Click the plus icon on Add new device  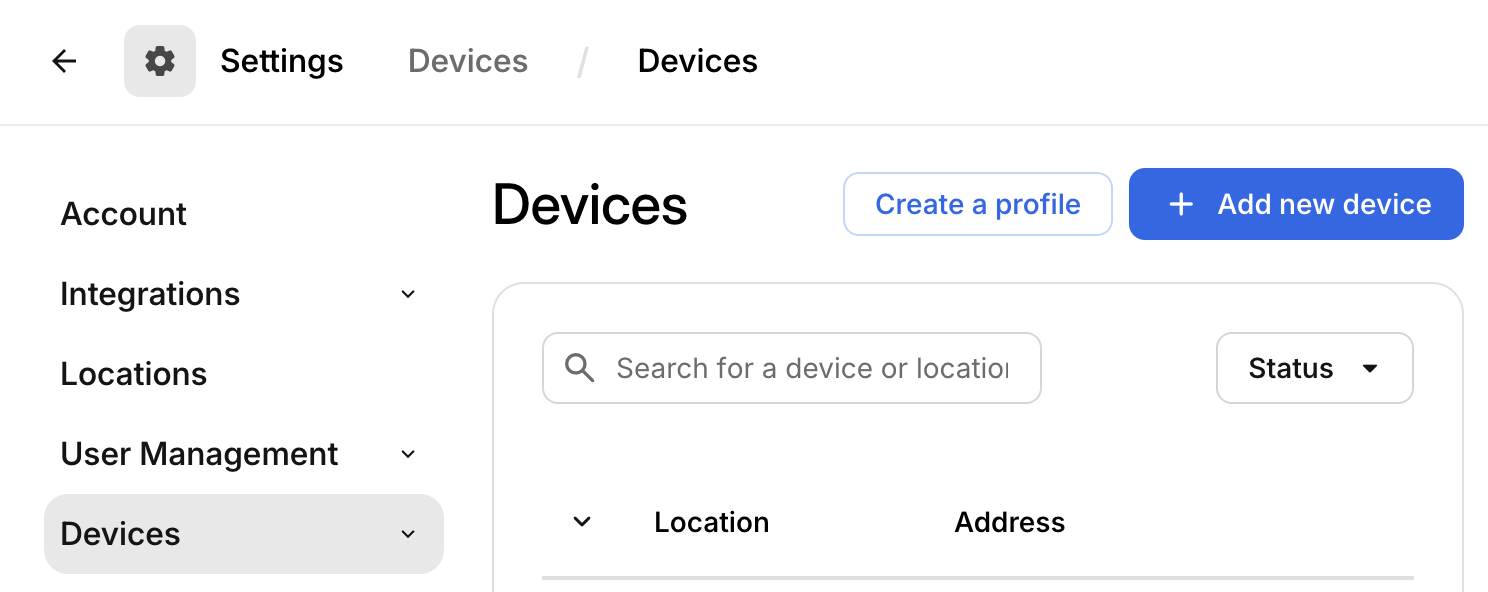pos(1181,204)
